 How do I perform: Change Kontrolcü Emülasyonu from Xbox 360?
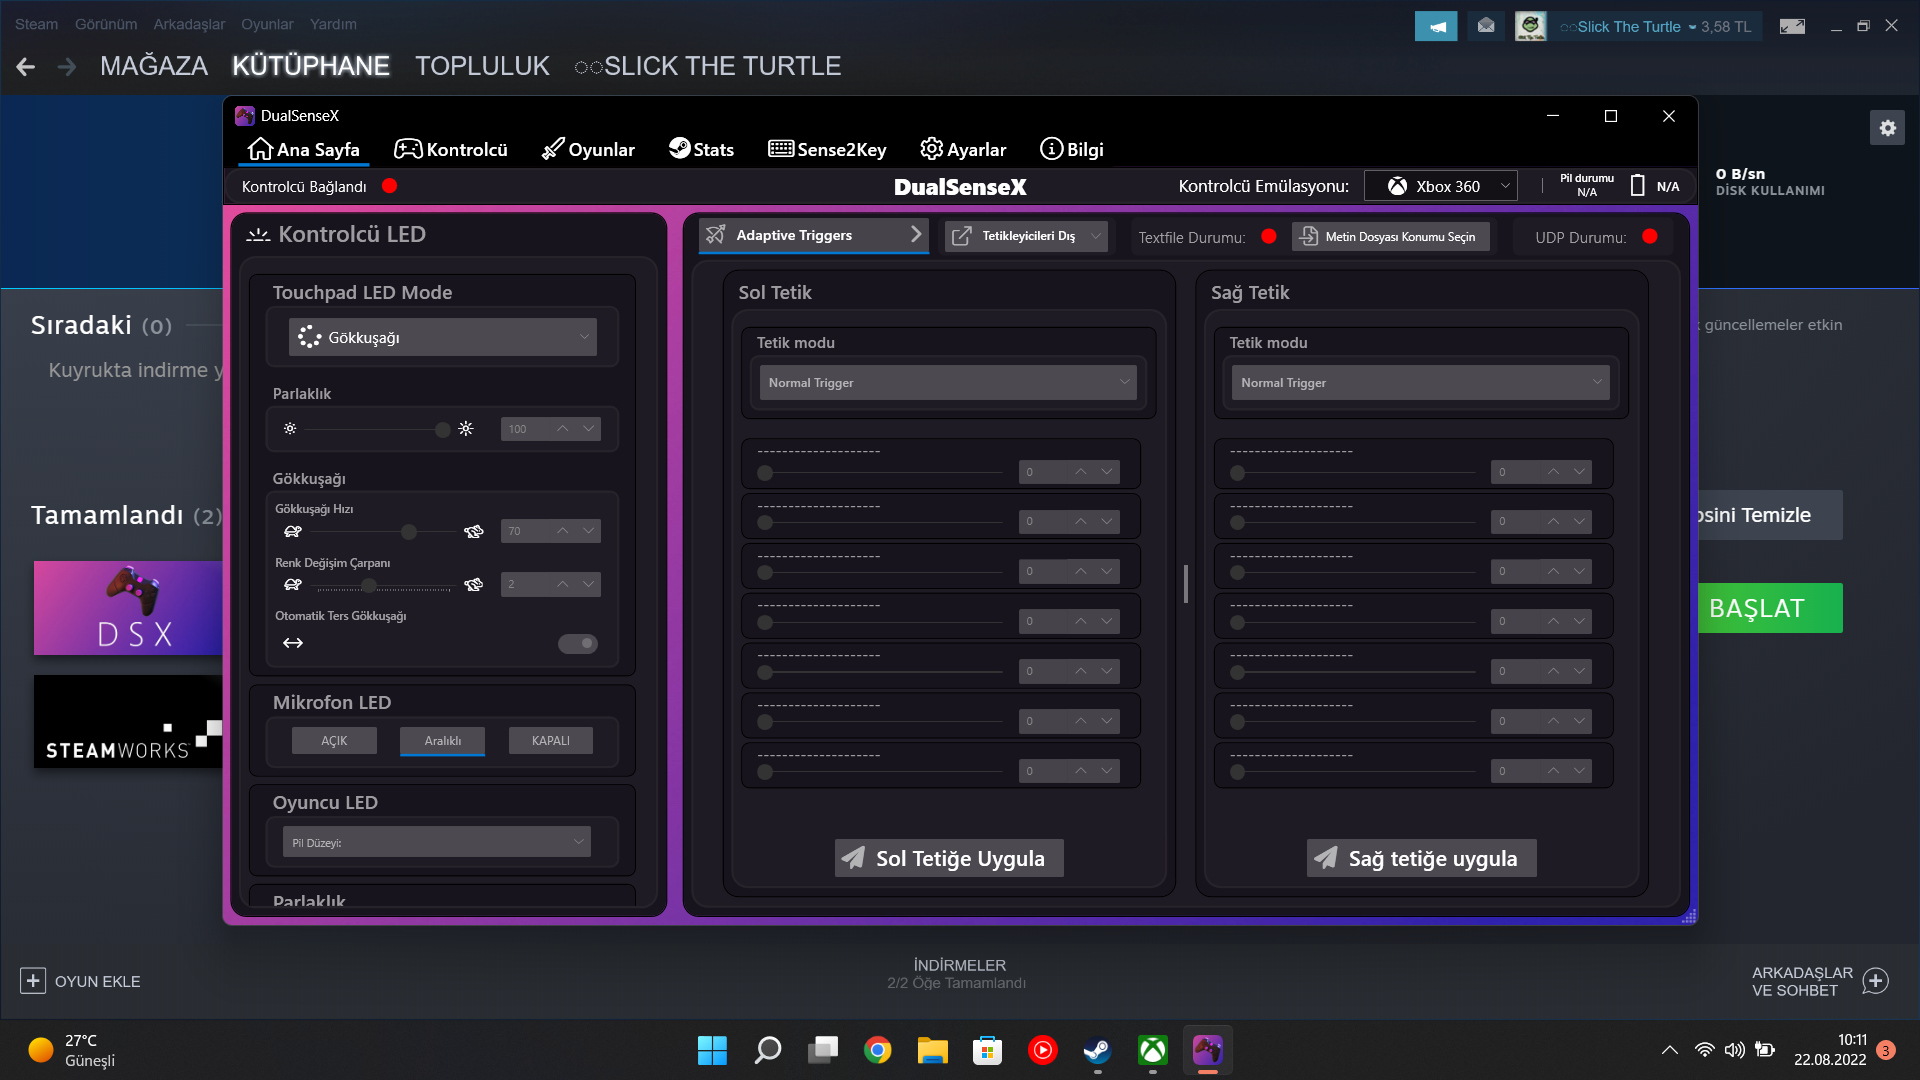pyautogui.click(x=1440, y=185)
